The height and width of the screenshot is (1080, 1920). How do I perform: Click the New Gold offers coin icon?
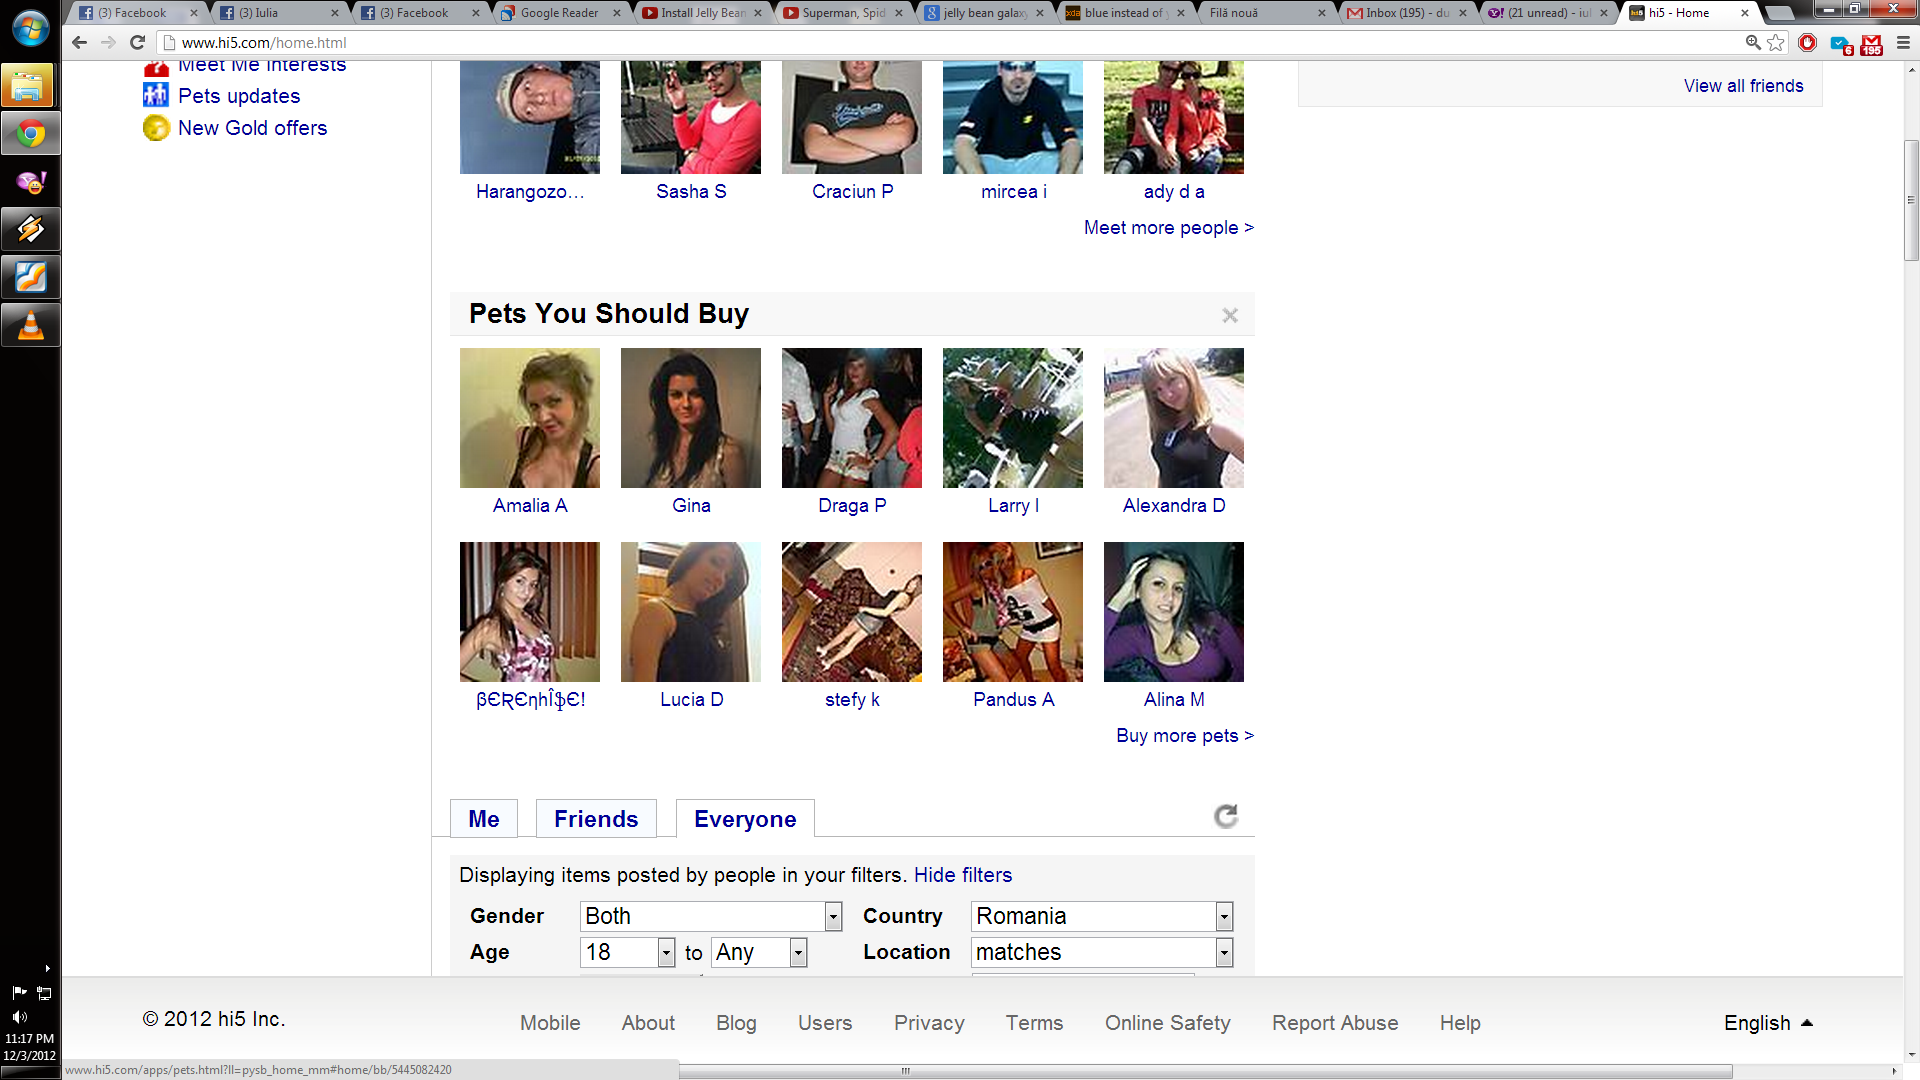(x=156, y=128)
